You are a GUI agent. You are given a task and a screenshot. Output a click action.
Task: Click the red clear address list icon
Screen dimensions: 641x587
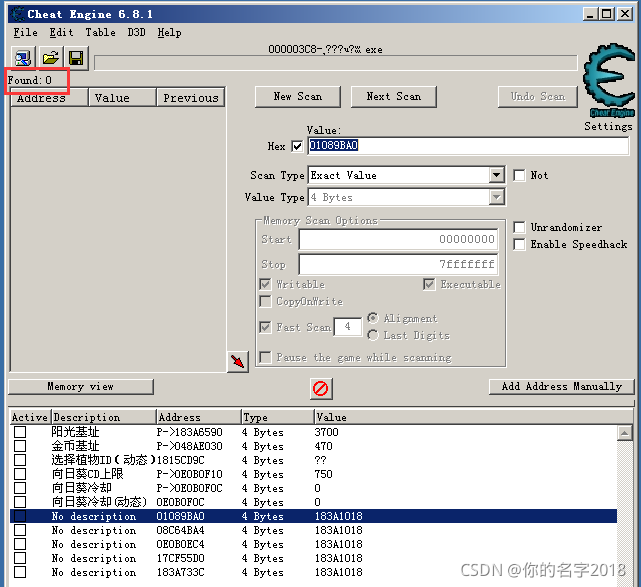click(320, 388)
